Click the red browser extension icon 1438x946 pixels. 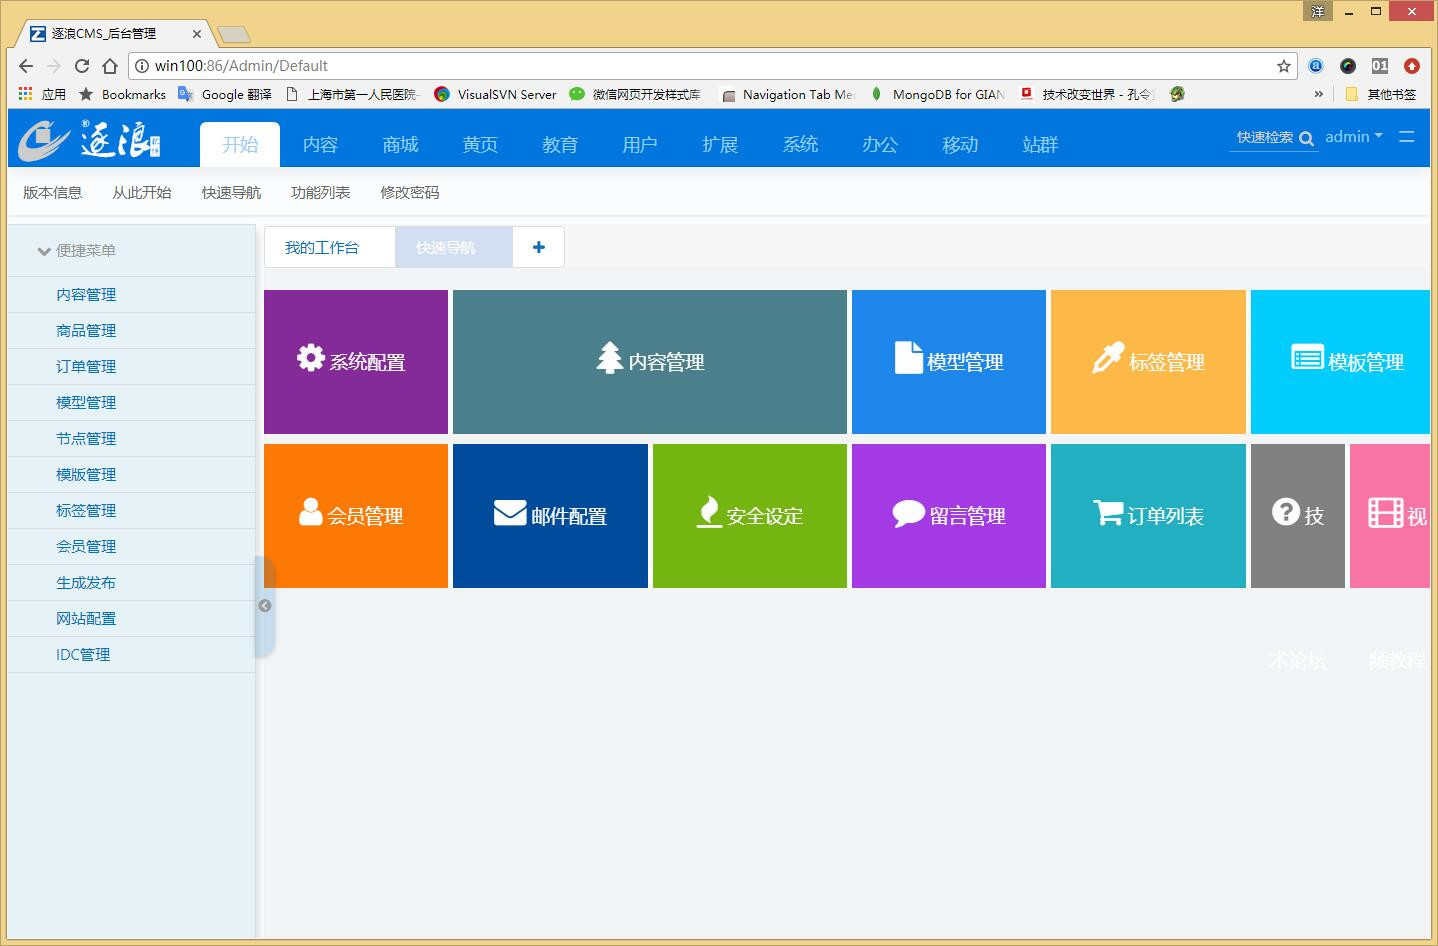pos(1412,66)
